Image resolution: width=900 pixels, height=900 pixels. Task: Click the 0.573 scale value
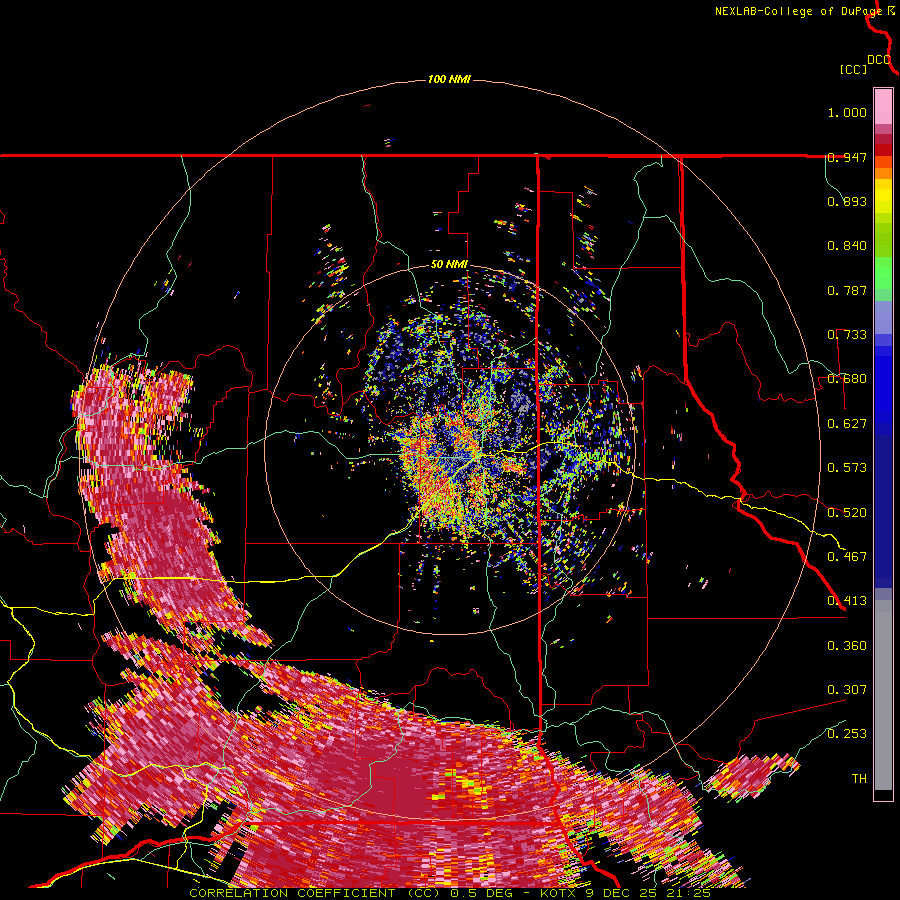(x=847, y=468)
